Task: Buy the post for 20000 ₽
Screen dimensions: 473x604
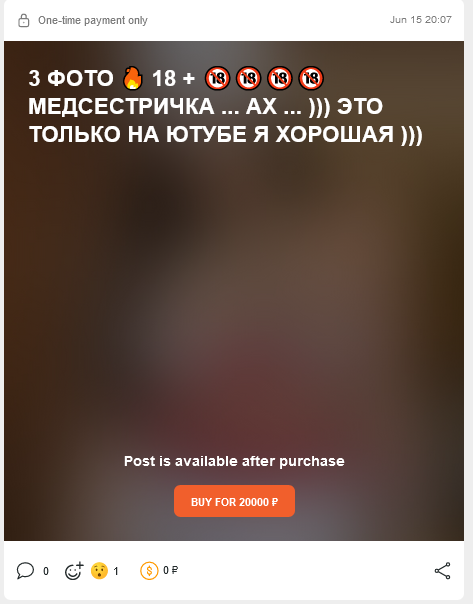Action: [234, 501]
